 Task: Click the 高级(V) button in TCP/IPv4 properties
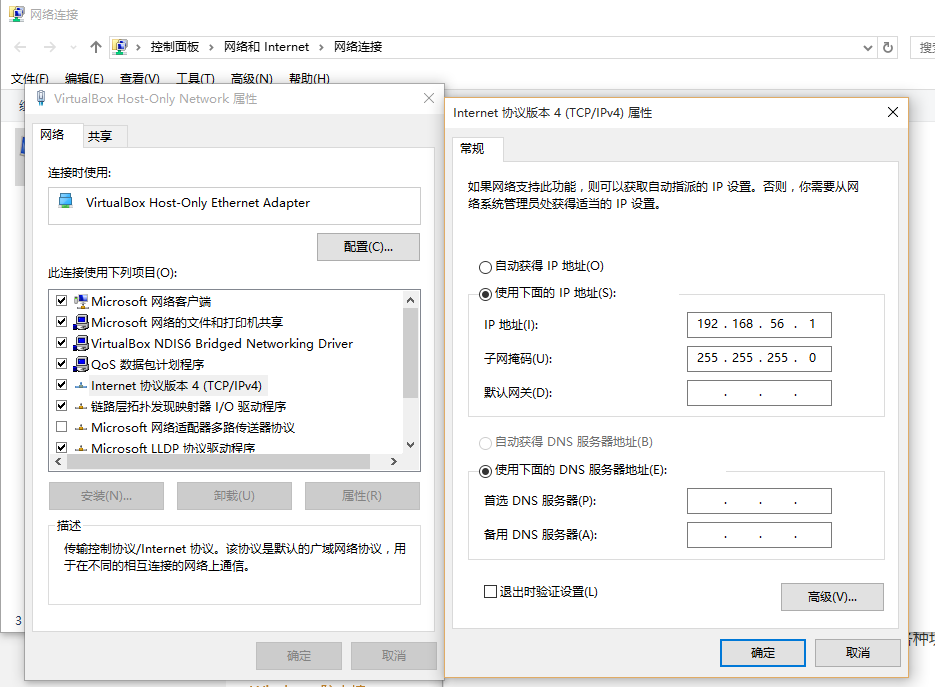click(x=832, y=597)
